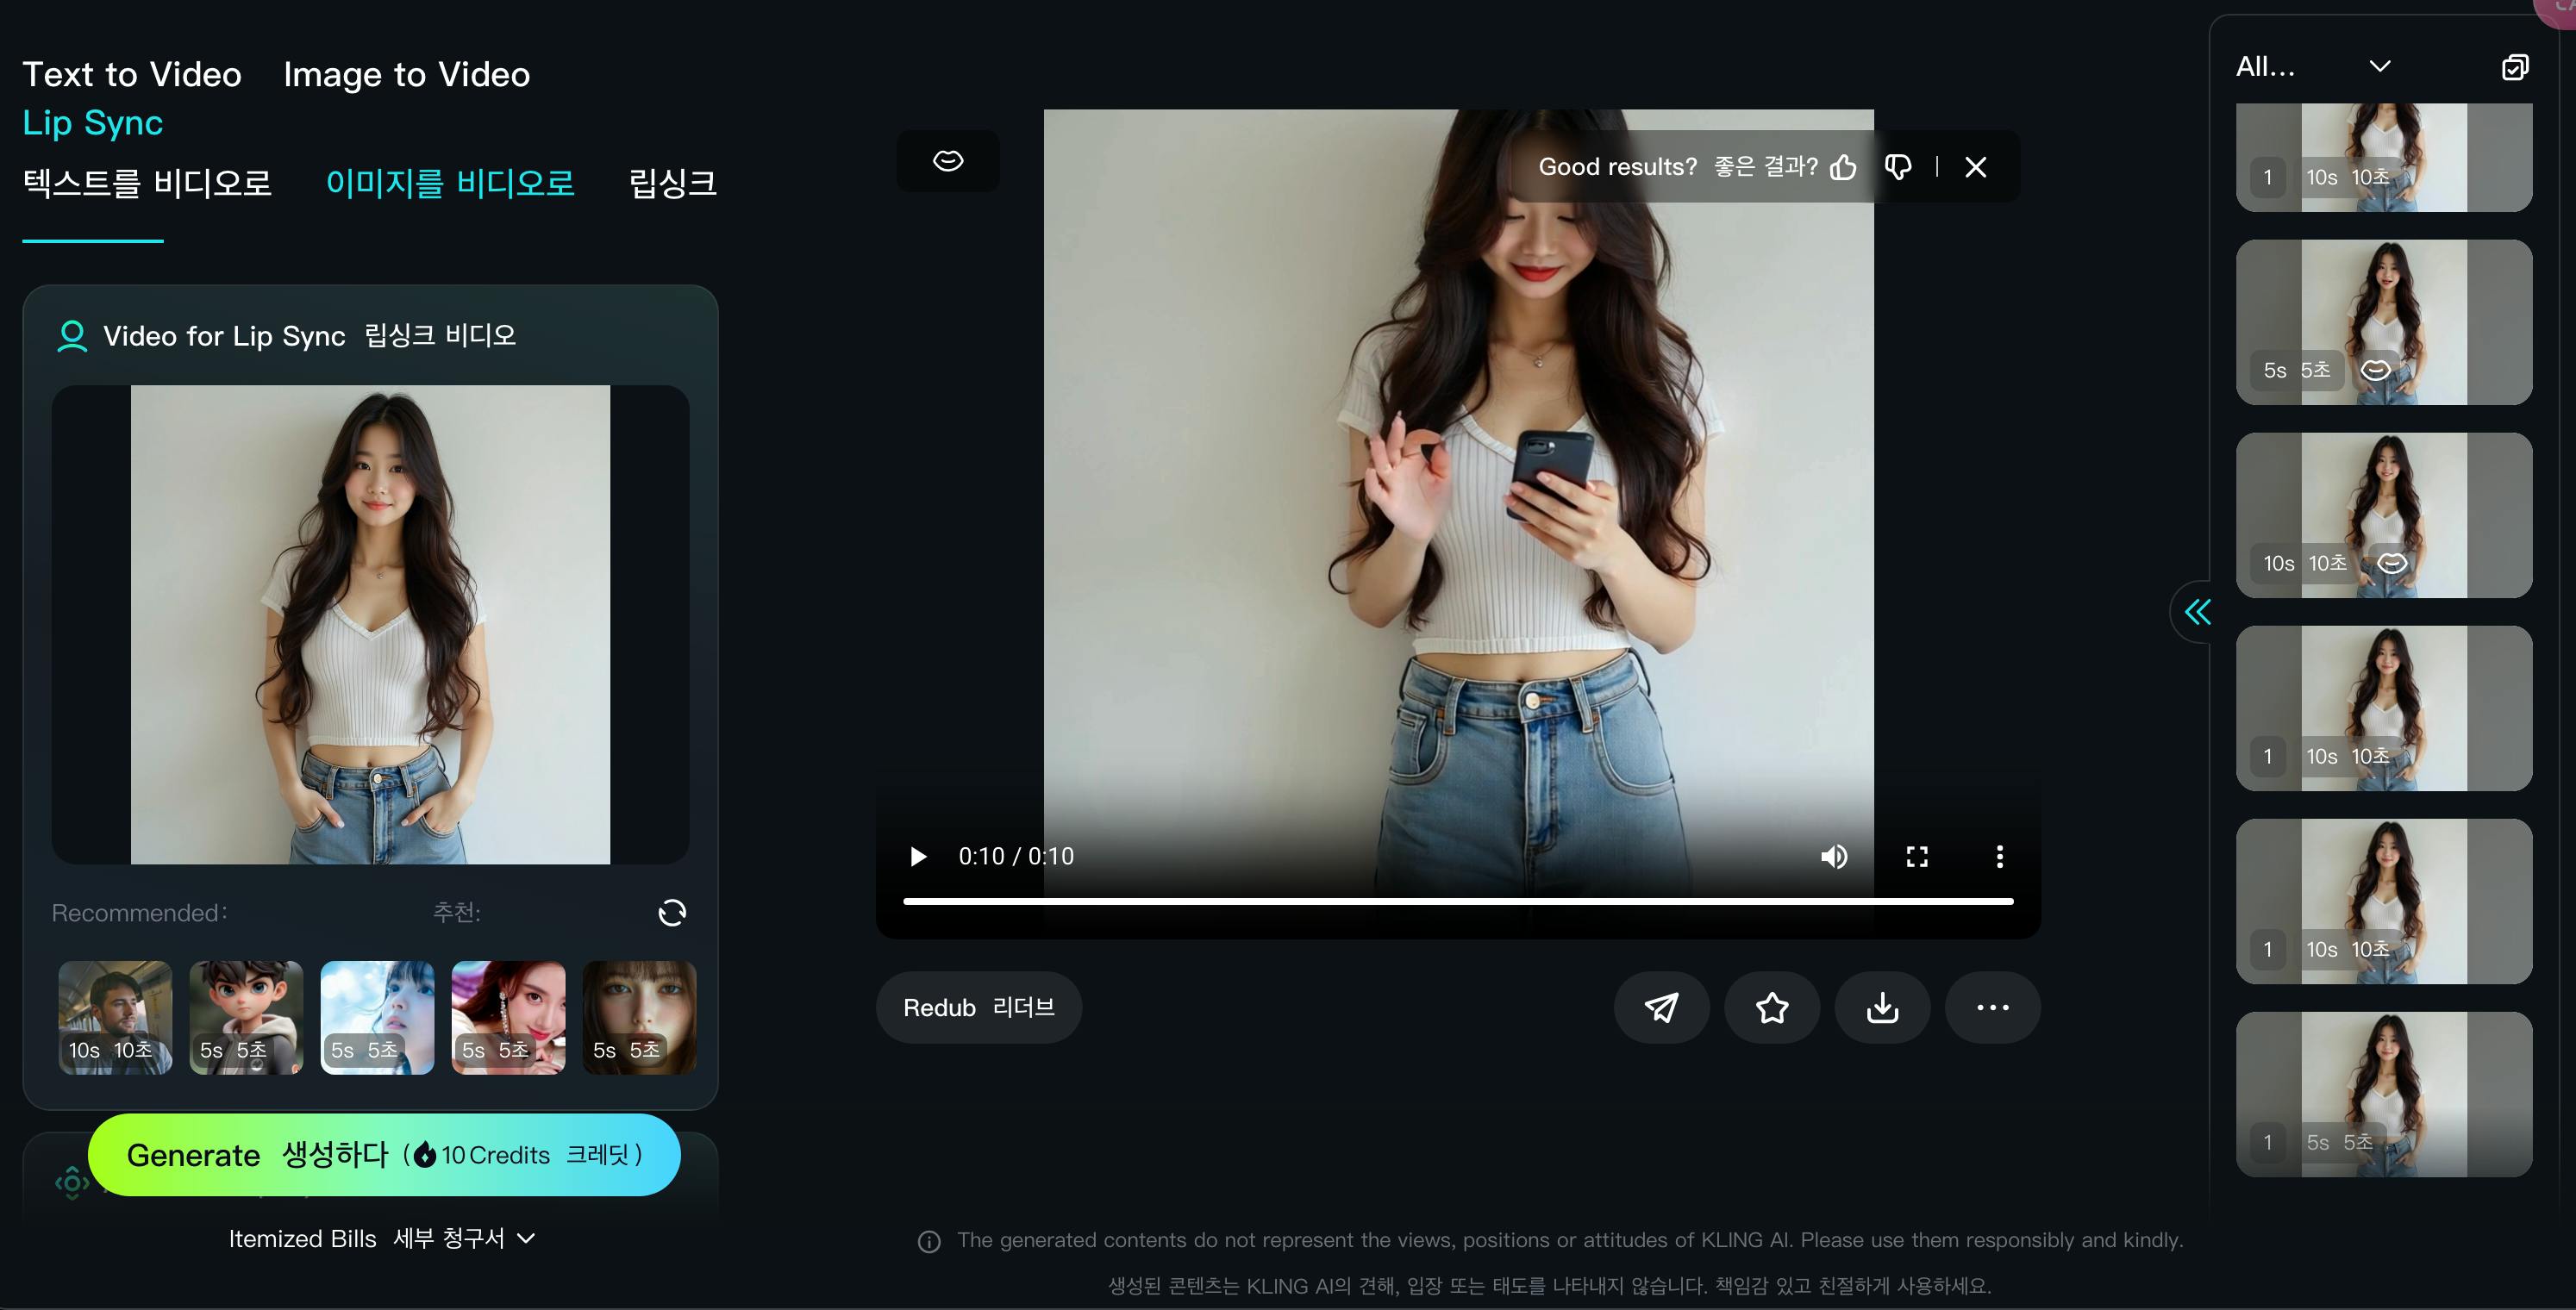
Task: Click the share paper plane icon
Action: click(x=1661, y=1007)
